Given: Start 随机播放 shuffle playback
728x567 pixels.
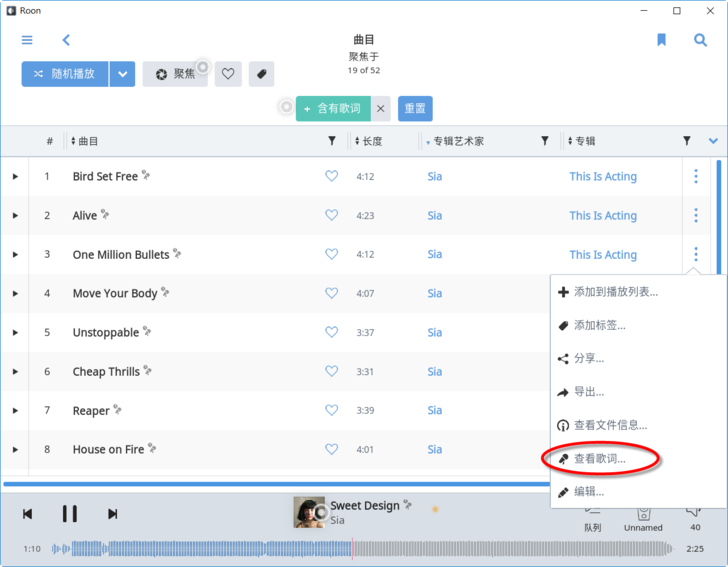Looking at the screenshot, I should [x=65, y=74].
